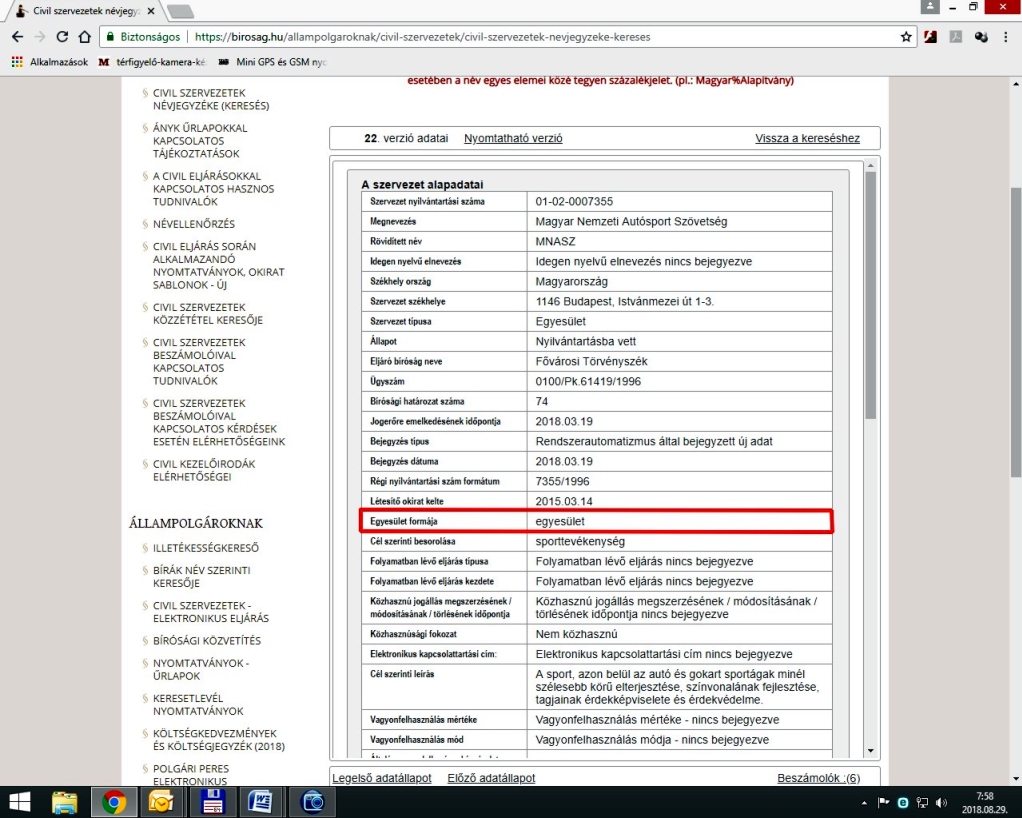Click the address bar URL field
1022x818 pixels.
coord(508,37)
